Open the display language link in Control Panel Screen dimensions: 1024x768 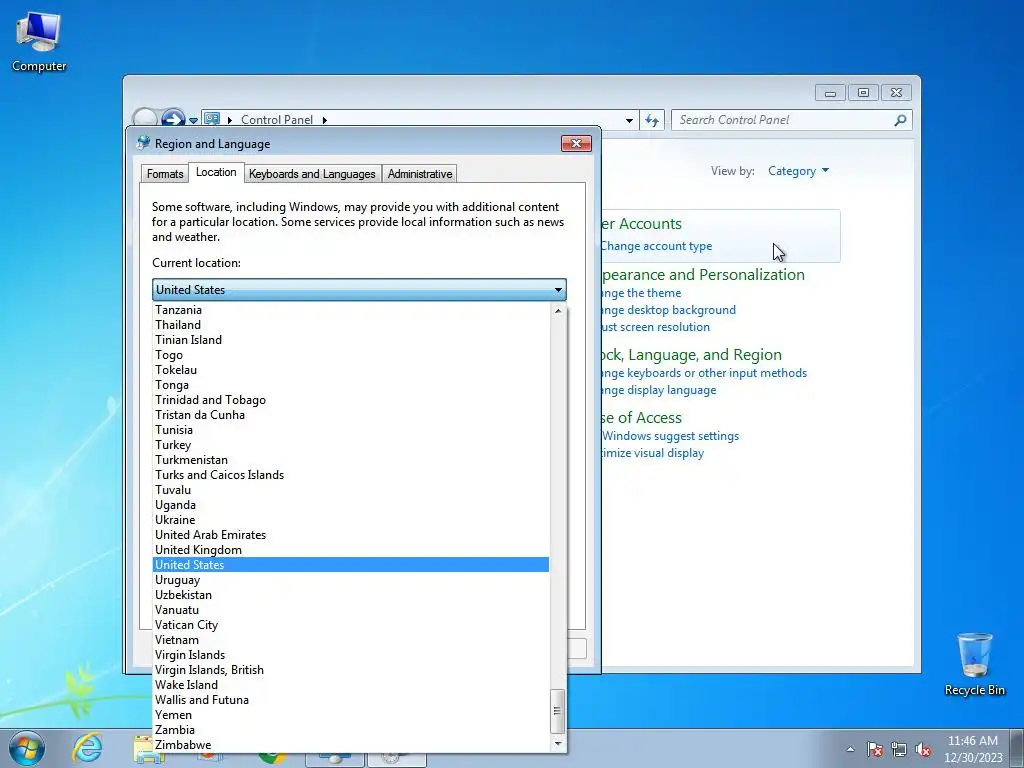(x=658, y=390)
